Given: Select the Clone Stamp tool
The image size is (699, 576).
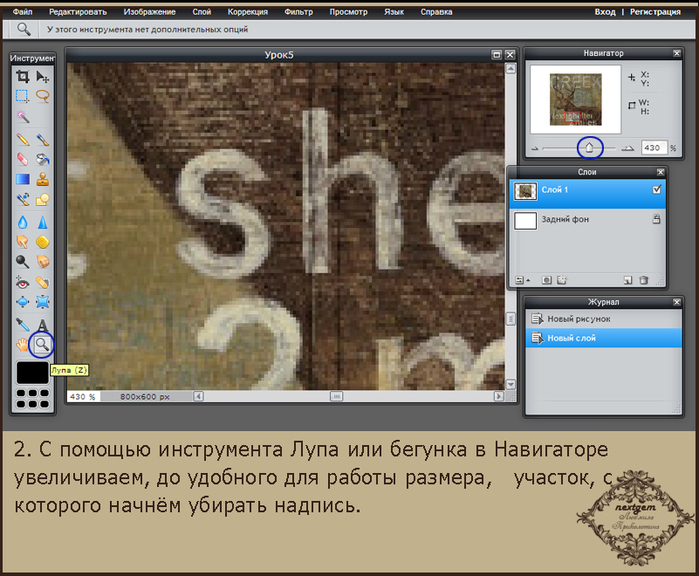Looking at the screenshot, I should pos(43,179).
